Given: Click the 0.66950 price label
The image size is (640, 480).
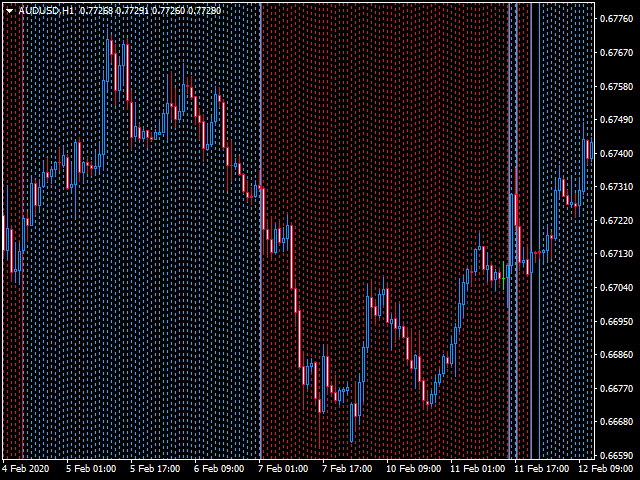Looking at the screenshot, I should [x=616, y=321].
